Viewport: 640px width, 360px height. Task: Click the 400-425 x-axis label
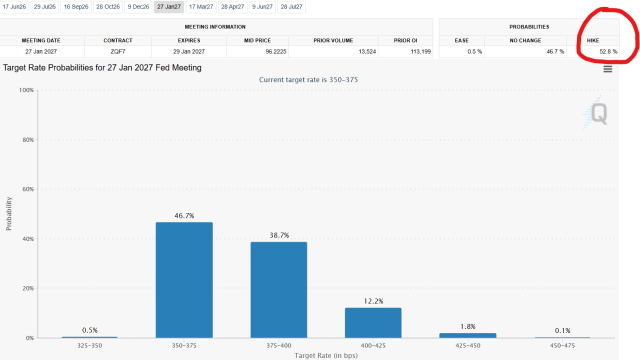click(373, 346)
